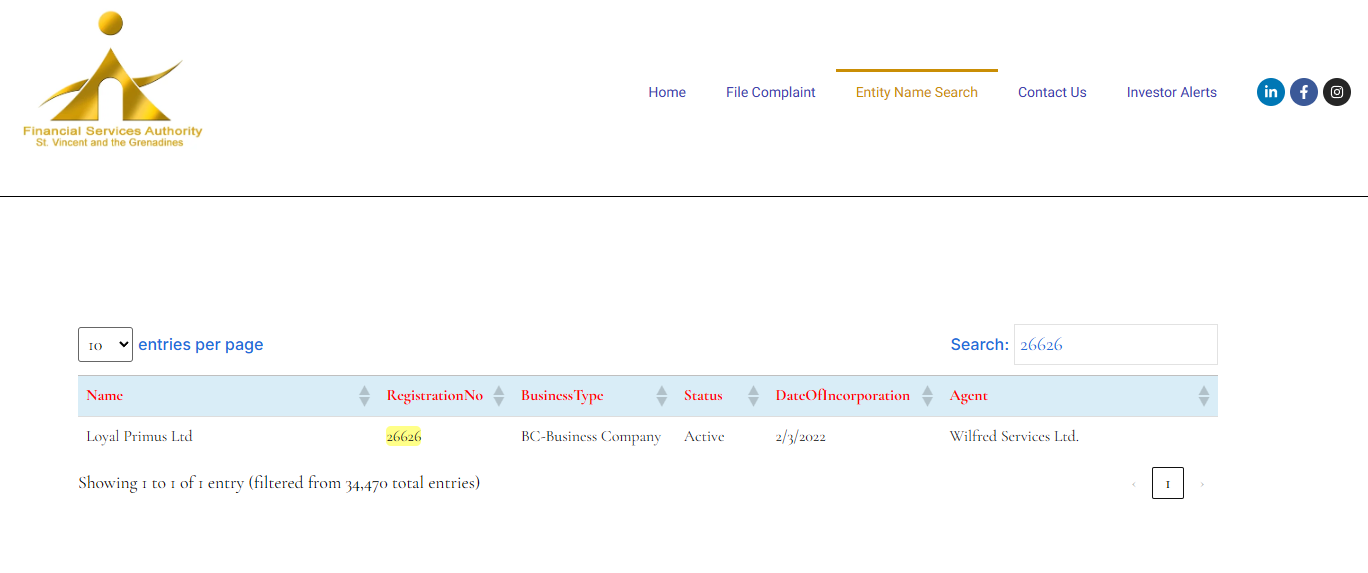Screen dimensions: 1368x573
Task: Sort by DateOfIncorporation column arrows
Action: pyautogui.click(x=927, y=396)
